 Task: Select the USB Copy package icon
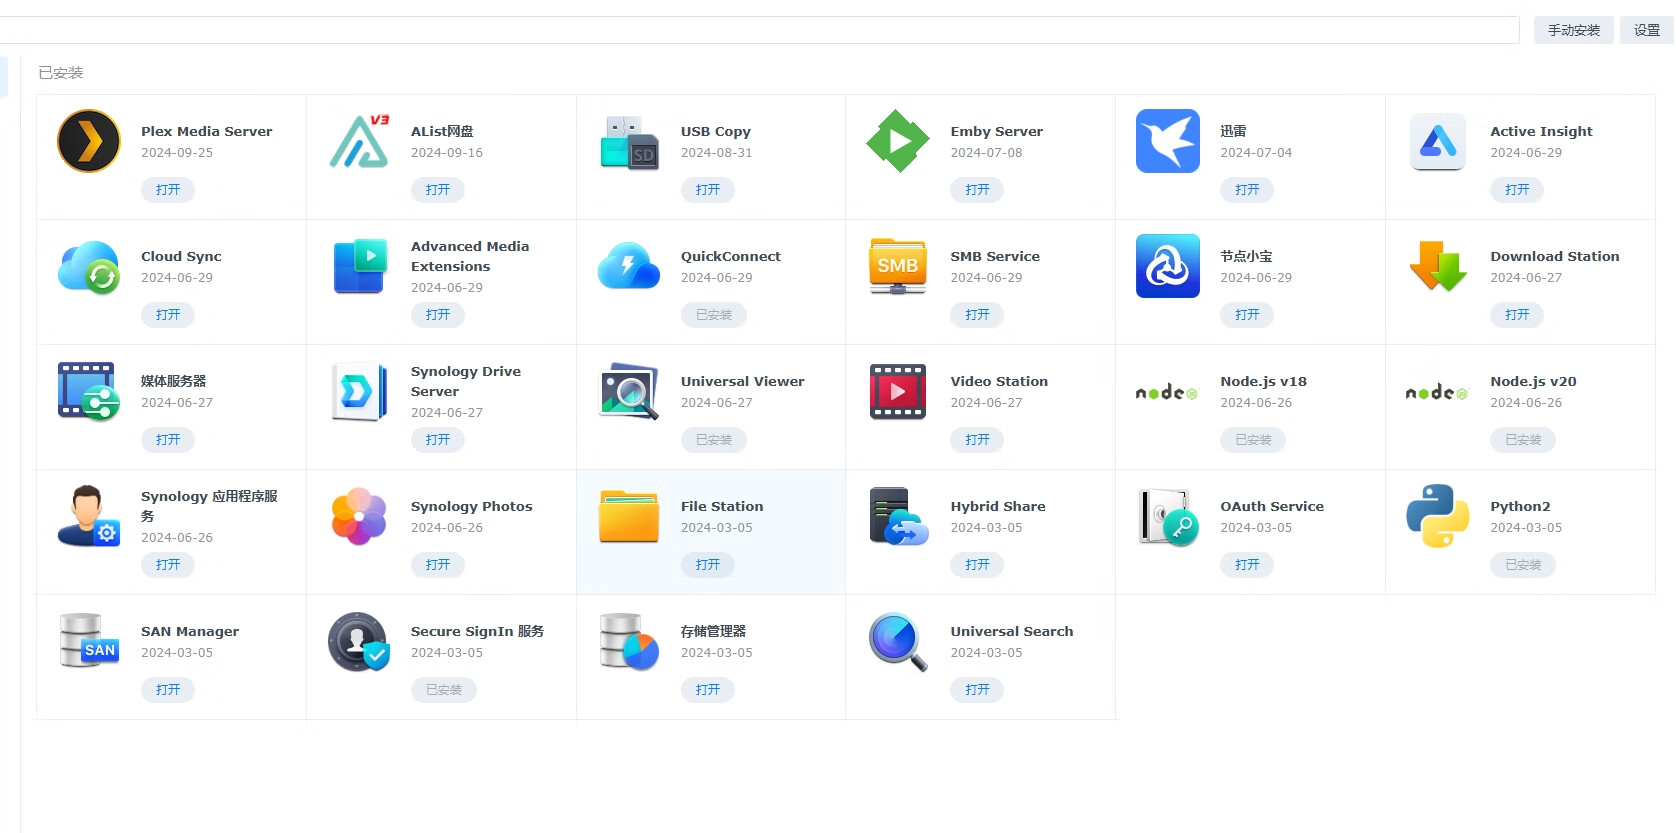(x=629, y=141)
